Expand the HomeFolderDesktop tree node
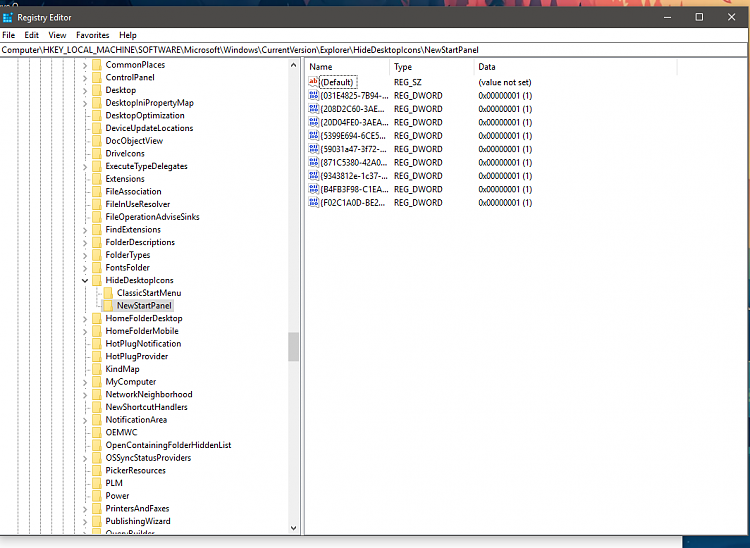The image size is (750, 548). 85,318
